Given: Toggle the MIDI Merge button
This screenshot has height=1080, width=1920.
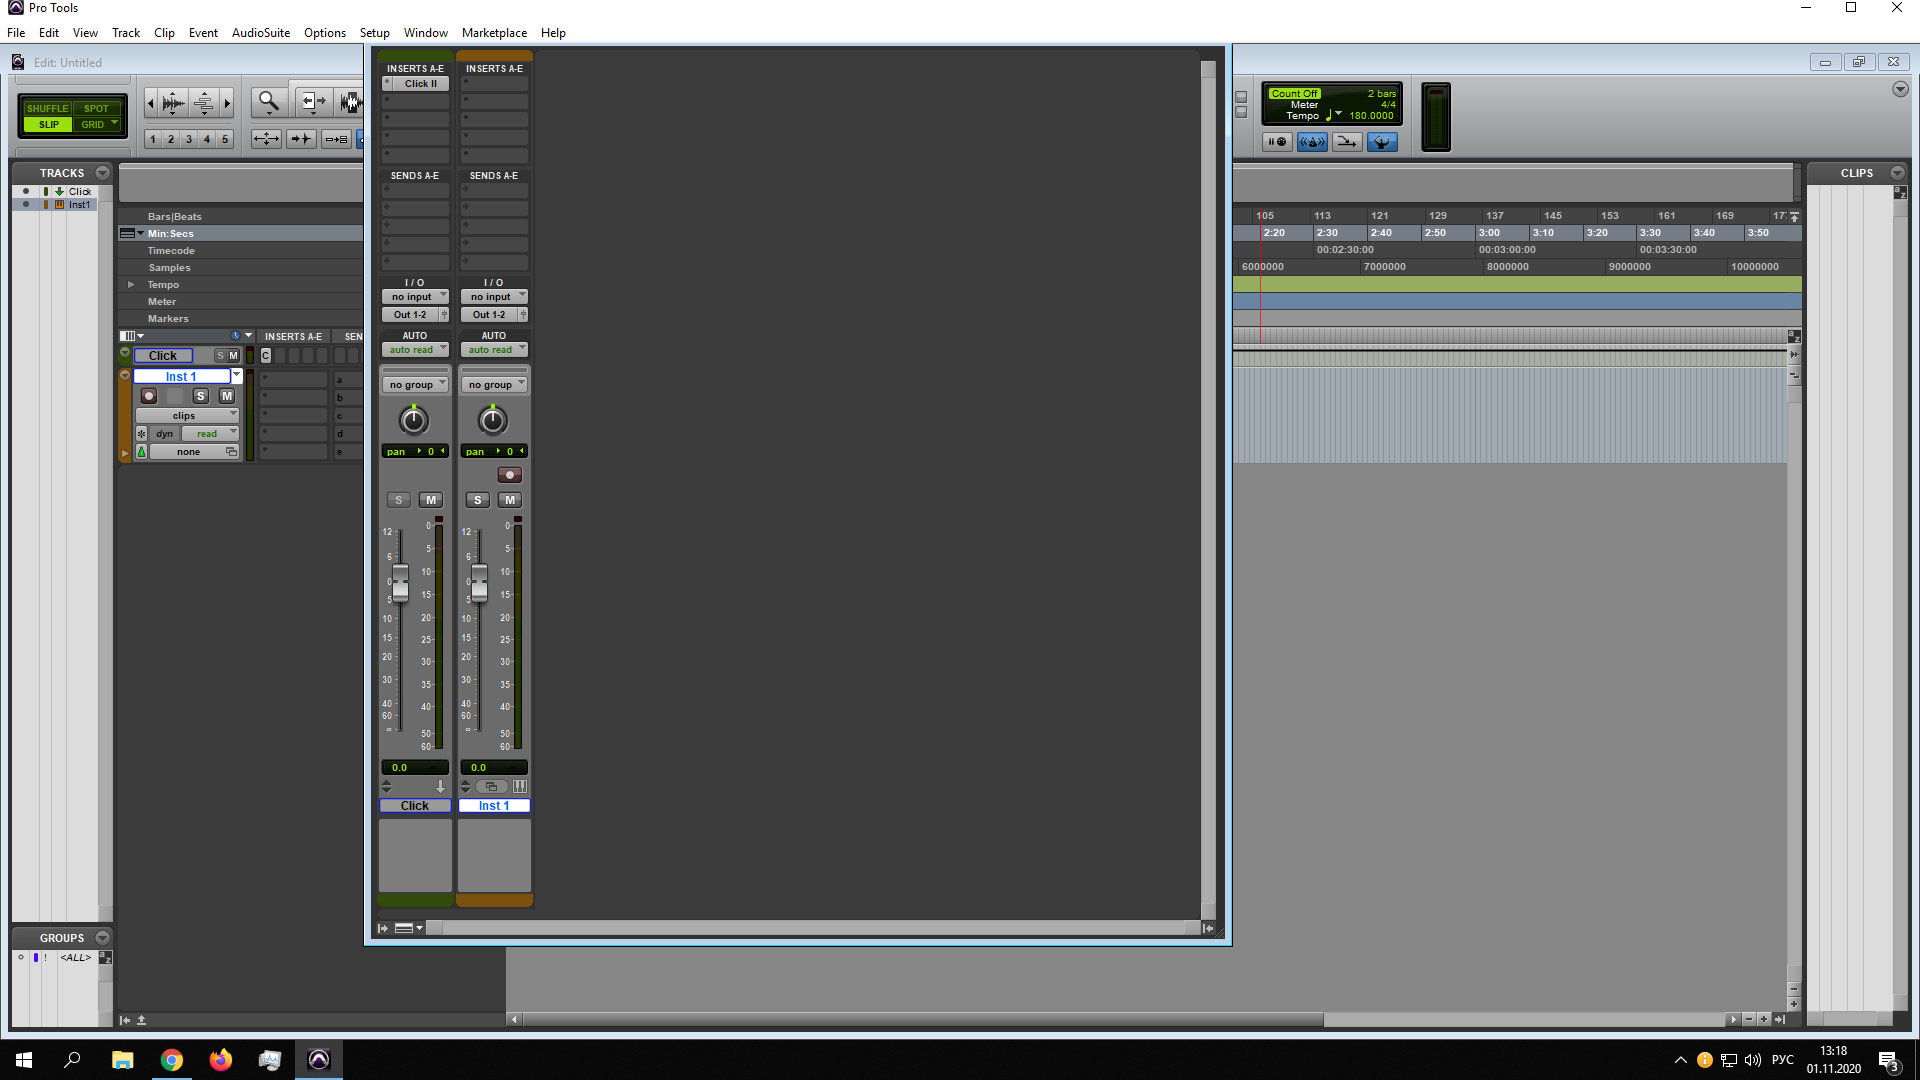Looking at the screenshot, I should click(x=1347, y=142).
